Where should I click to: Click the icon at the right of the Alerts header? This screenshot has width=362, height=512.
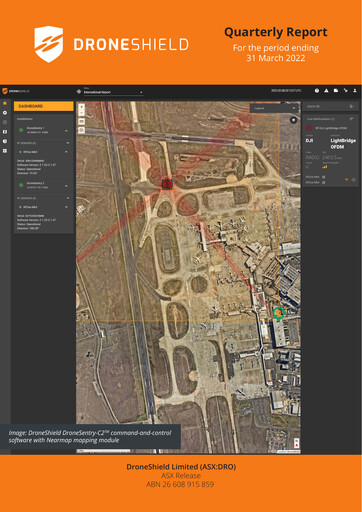tap(351, 106)
